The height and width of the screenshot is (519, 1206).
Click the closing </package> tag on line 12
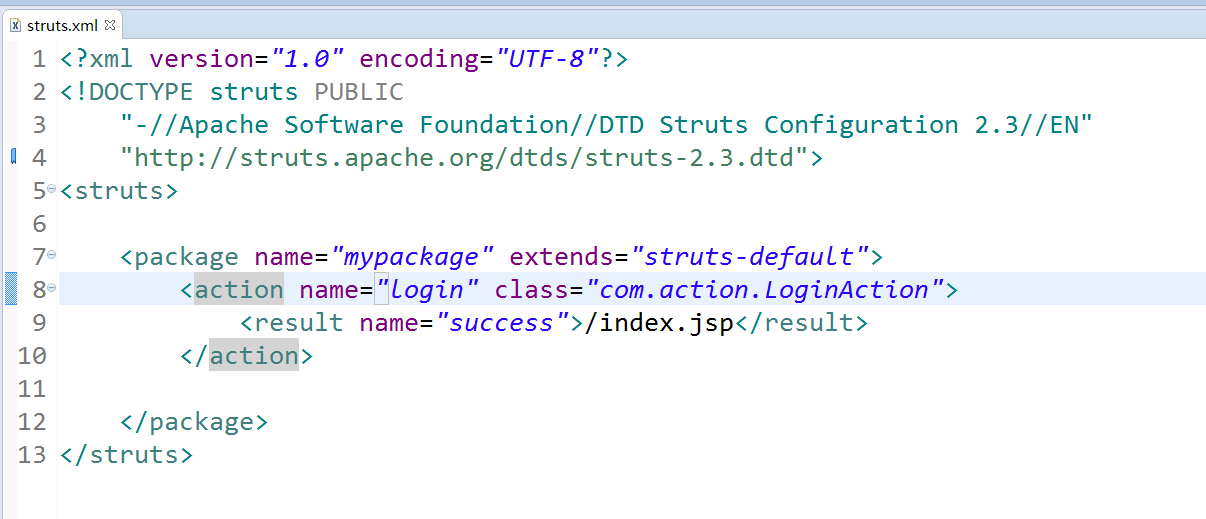tap(194, 422)
